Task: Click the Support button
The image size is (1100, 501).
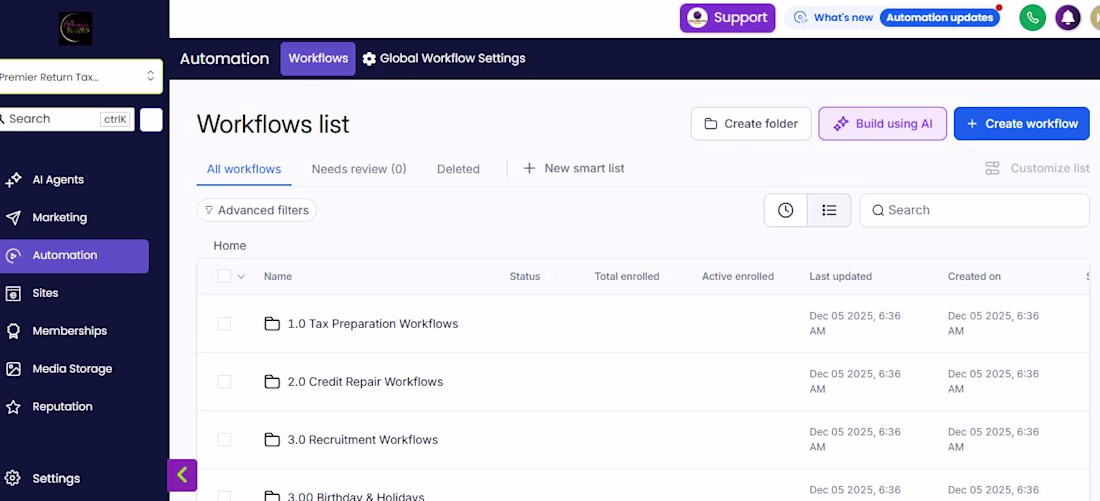Action: [x=727, y=18]
